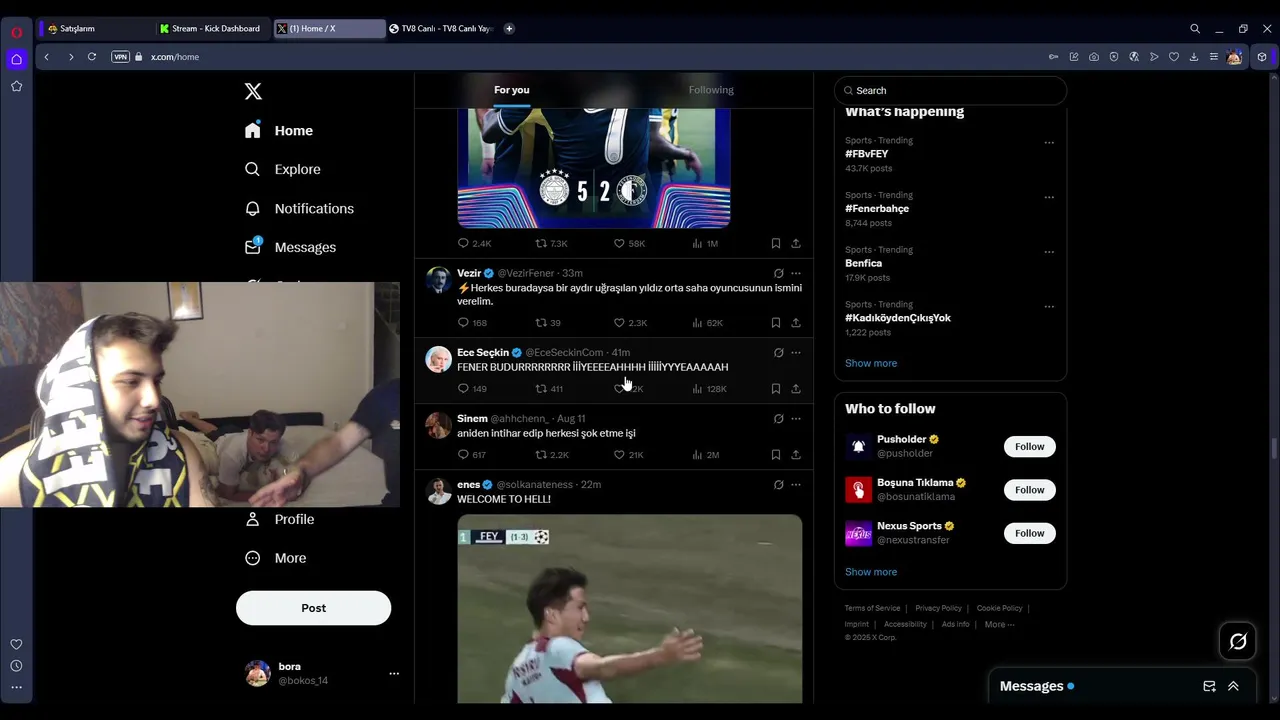The height and width of the screenshot is (720, 1280).
Task: Open Vezir's profile avatar
Action: click(438, 280)
